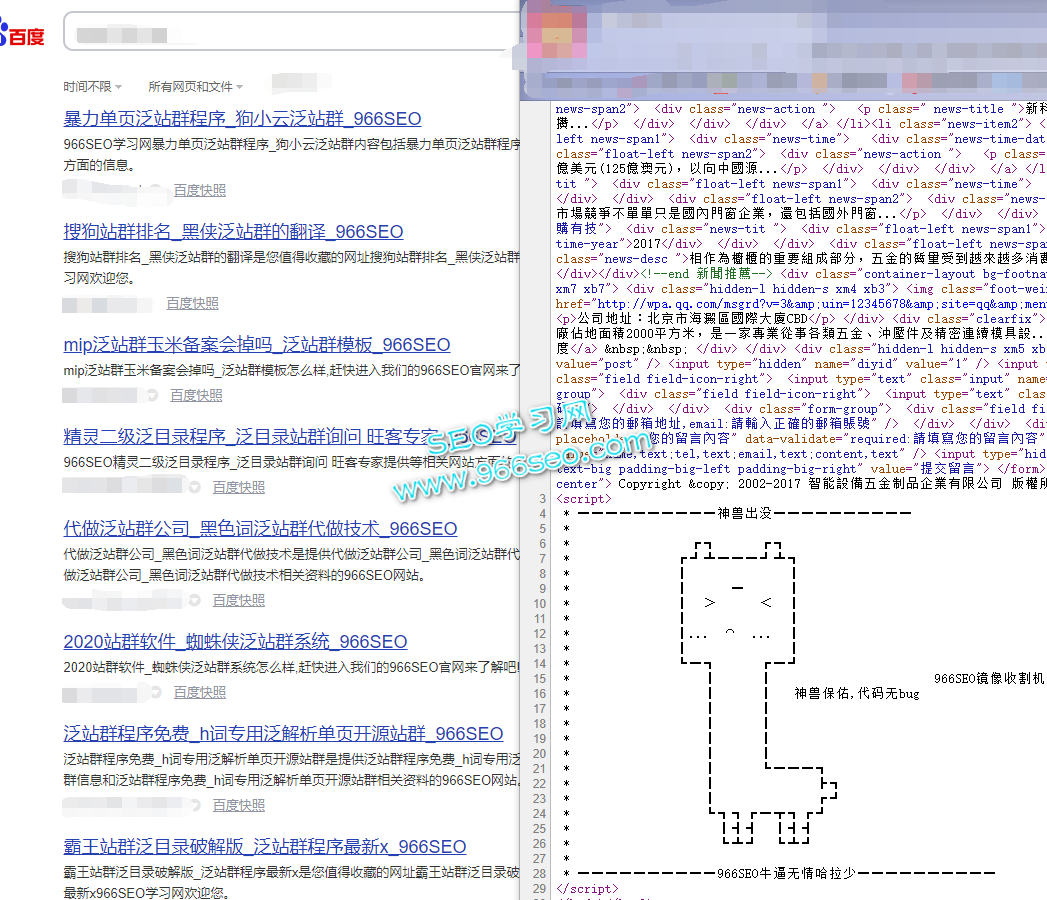
Task: Click the 神兽出没 comment line
Action: pyautogui.click(x=744, y=513)
